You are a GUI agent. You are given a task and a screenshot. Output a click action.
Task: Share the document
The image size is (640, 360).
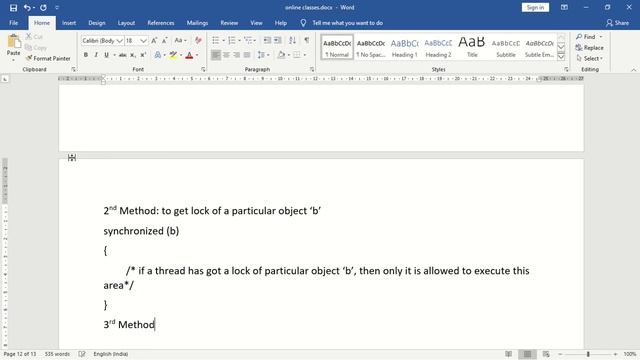pyautogui.click(x=617, y=23)
